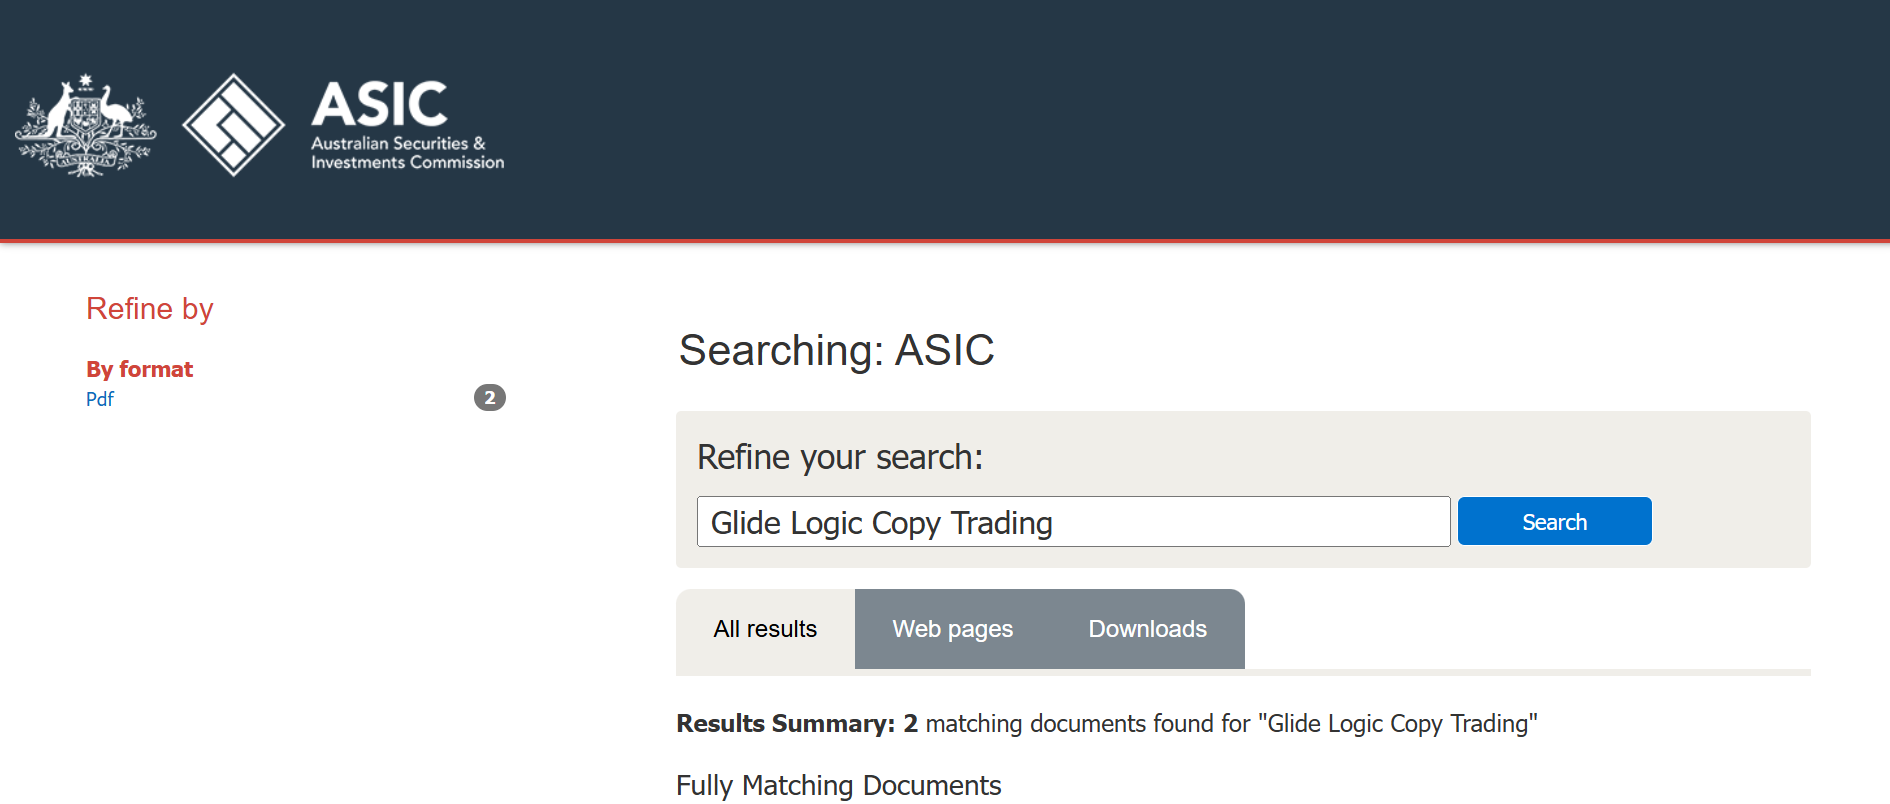The width and height of the screenshot is (1890, 804).
Task: Click the word Trading inside search box
Action: [x=1001, y=523]
